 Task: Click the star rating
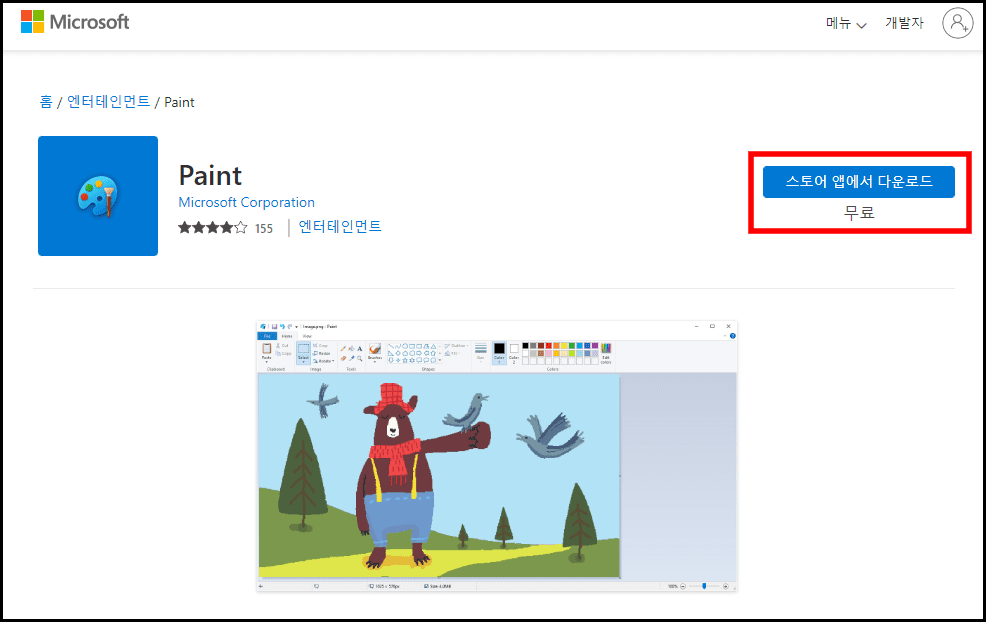coord(213,228)
